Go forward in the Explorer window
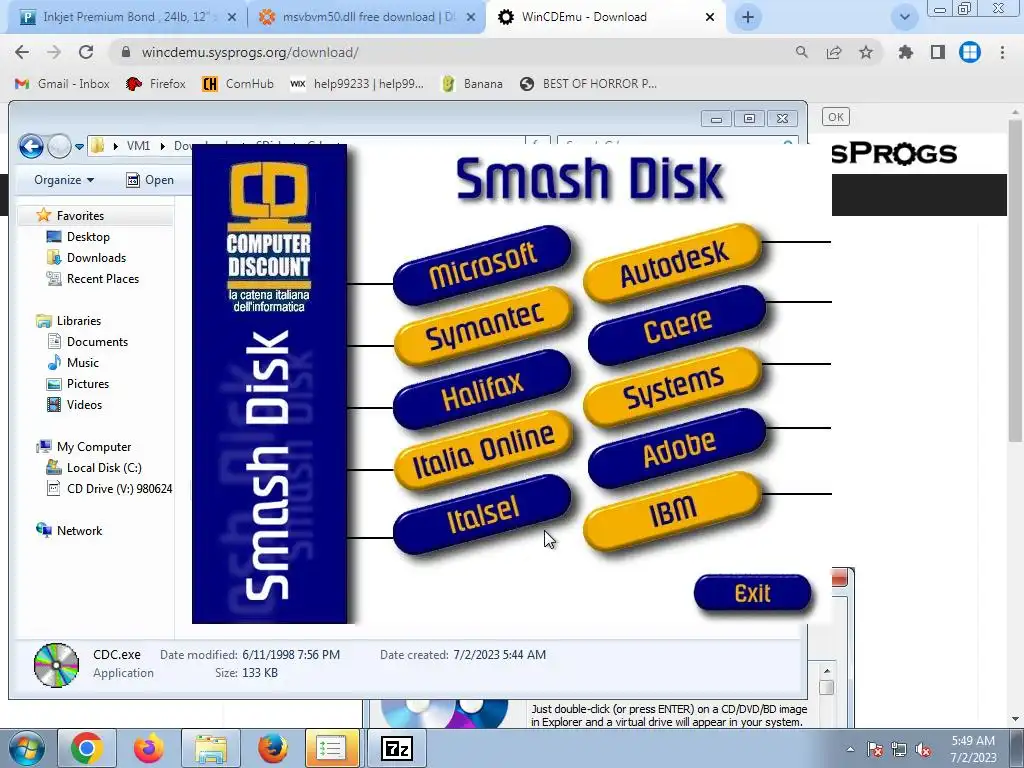 [59, 146]
